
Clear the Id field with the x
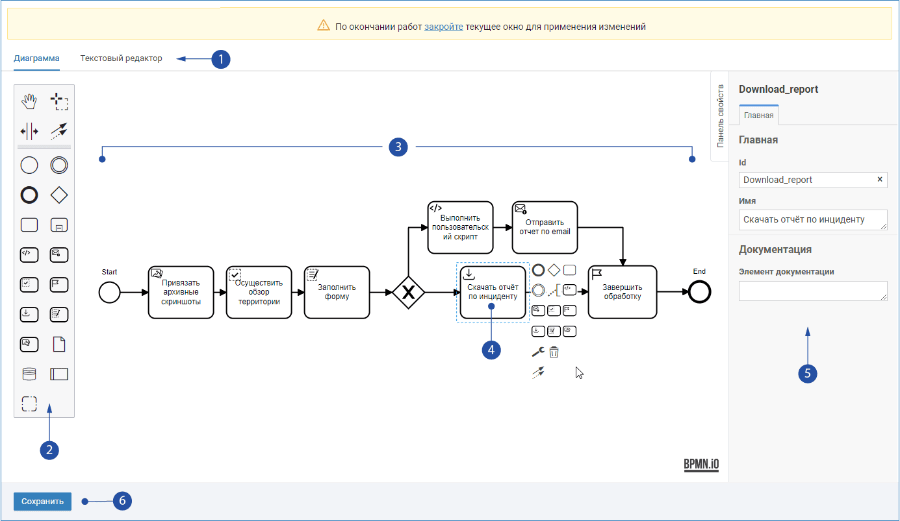880,180
